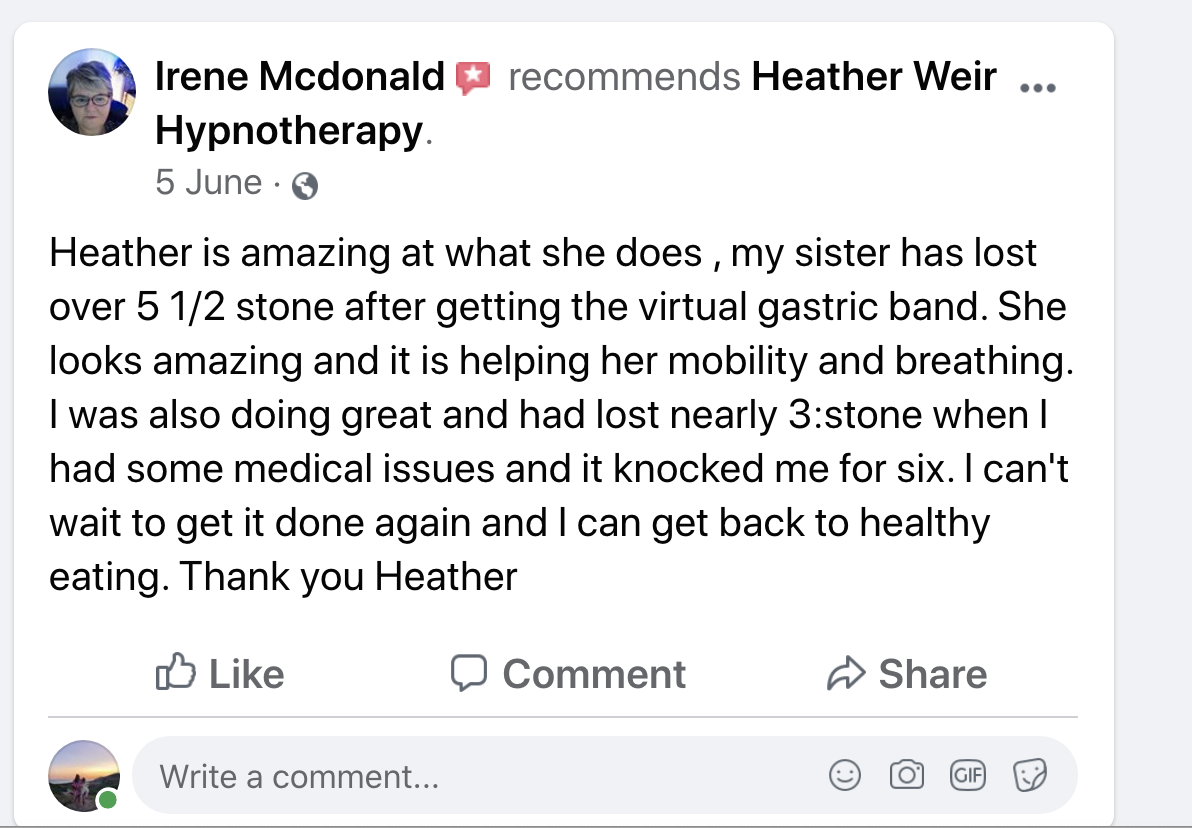Screen dimensions: 1192x828
Task: Open Irene Mcdonald's profile name link
Action: pos(299,76)
